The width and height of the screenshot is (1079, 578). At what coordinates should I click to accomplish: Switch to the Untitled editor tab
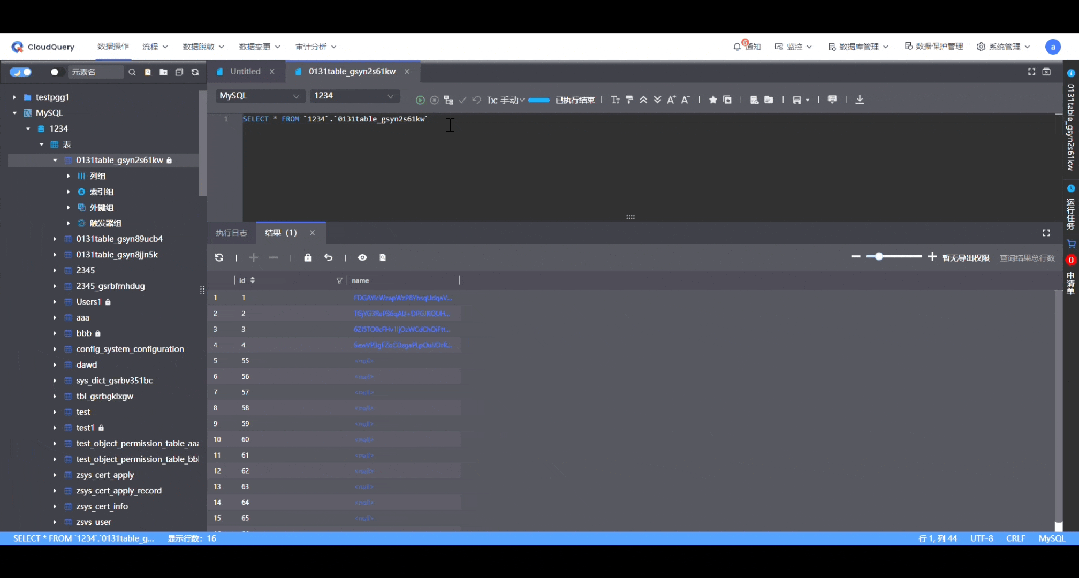pos(245,72)
